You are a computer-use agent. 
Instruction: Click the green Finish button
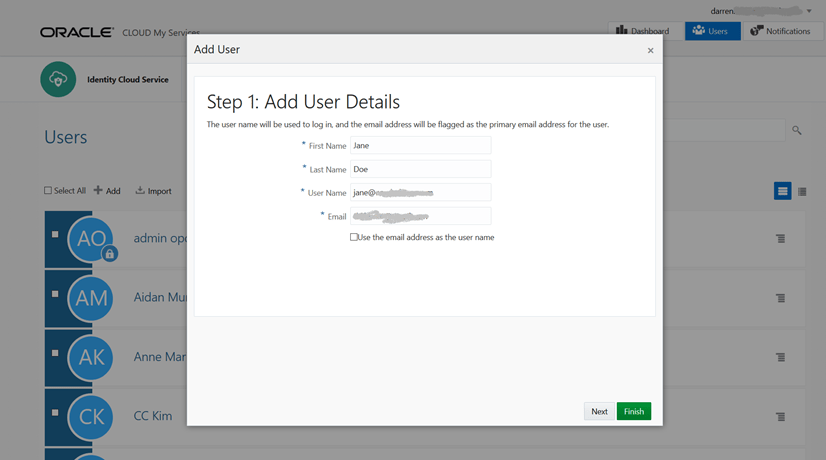click(634, 411)
